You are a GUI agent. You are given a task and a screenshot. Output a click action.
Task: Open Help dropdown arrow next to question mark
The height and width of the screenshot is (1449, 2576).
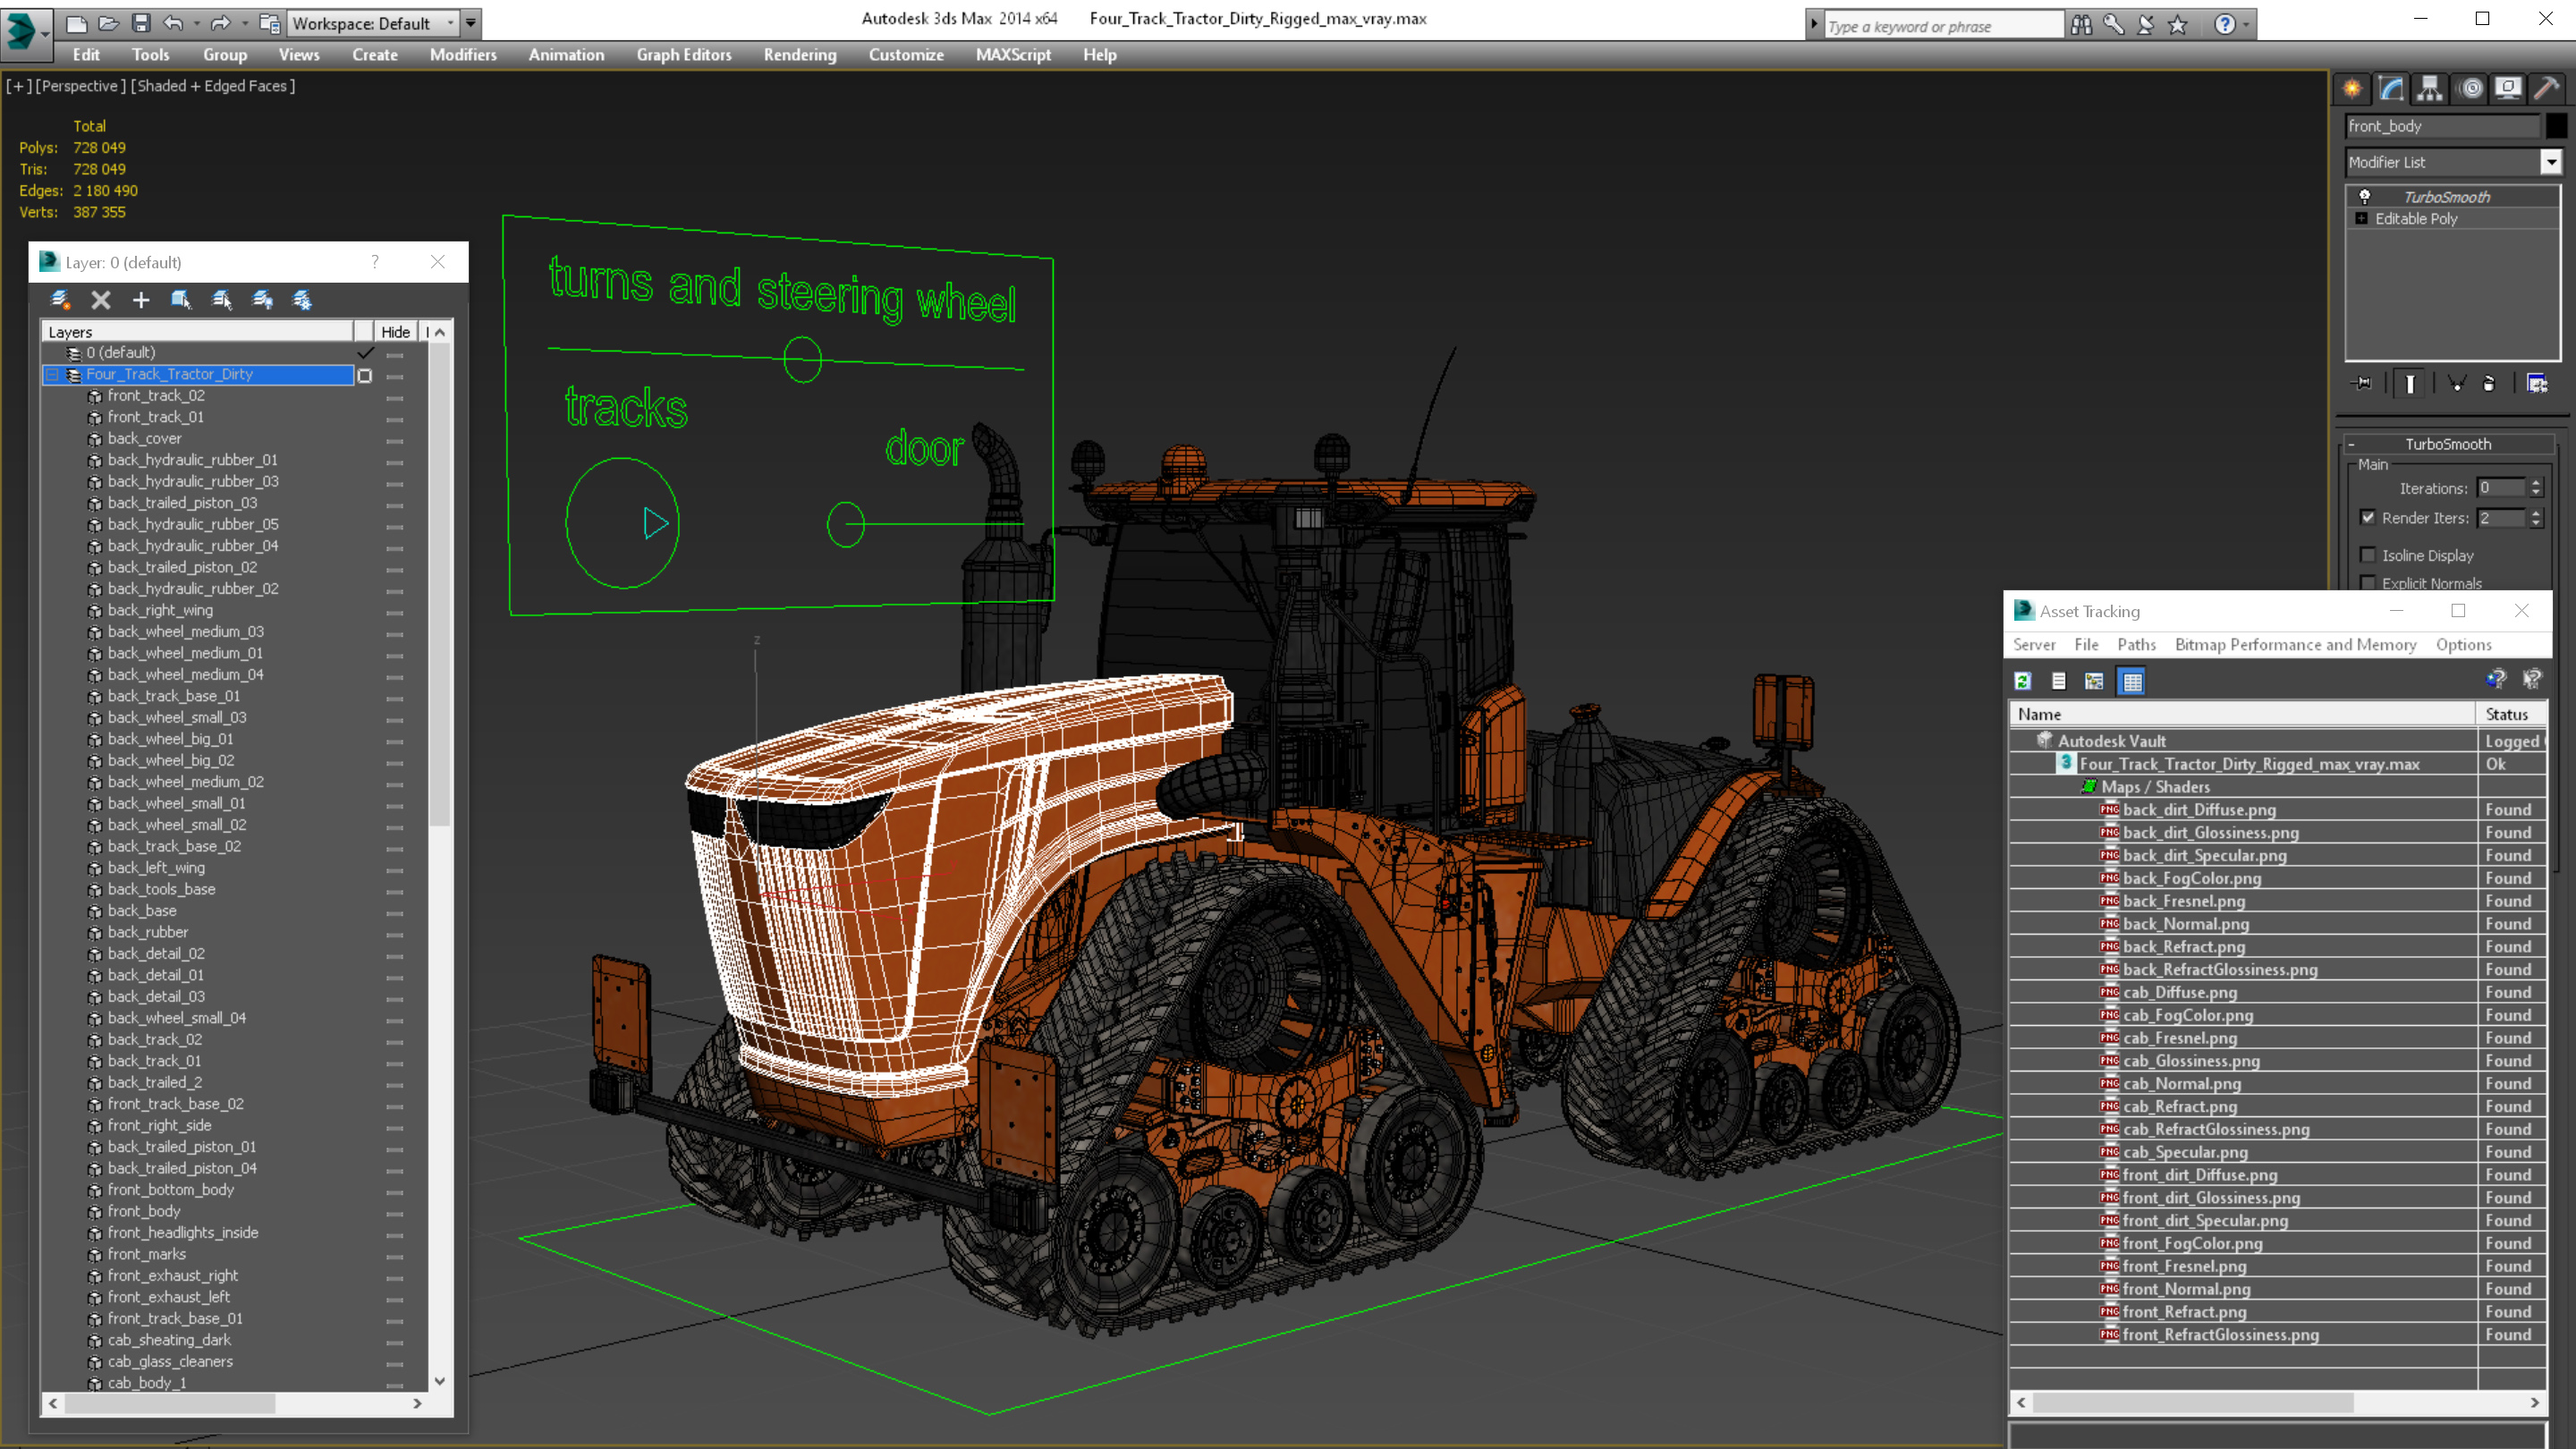coord(2246,25)
